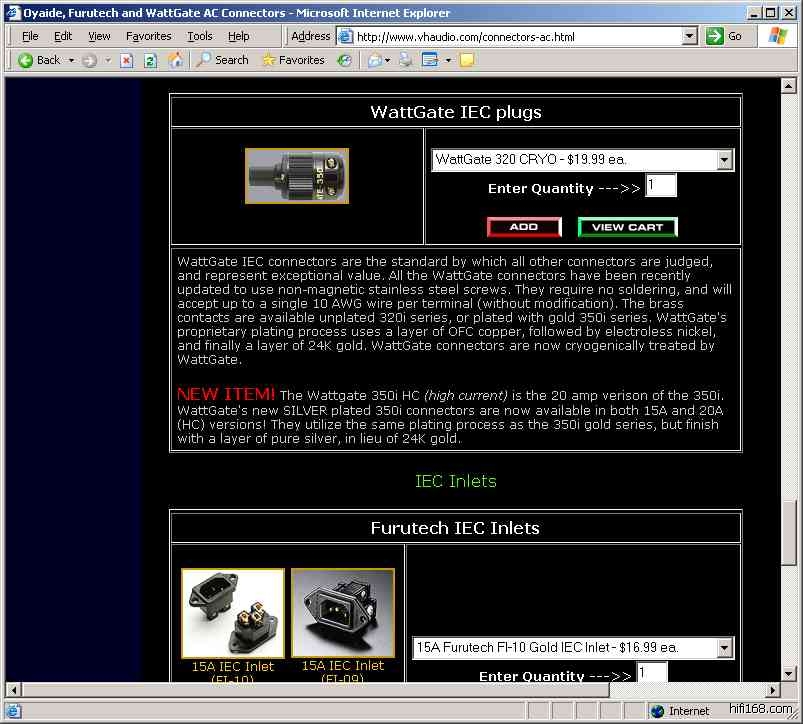Expand the WattGate 320 CRYO product dropdown

tap(725, 160)
